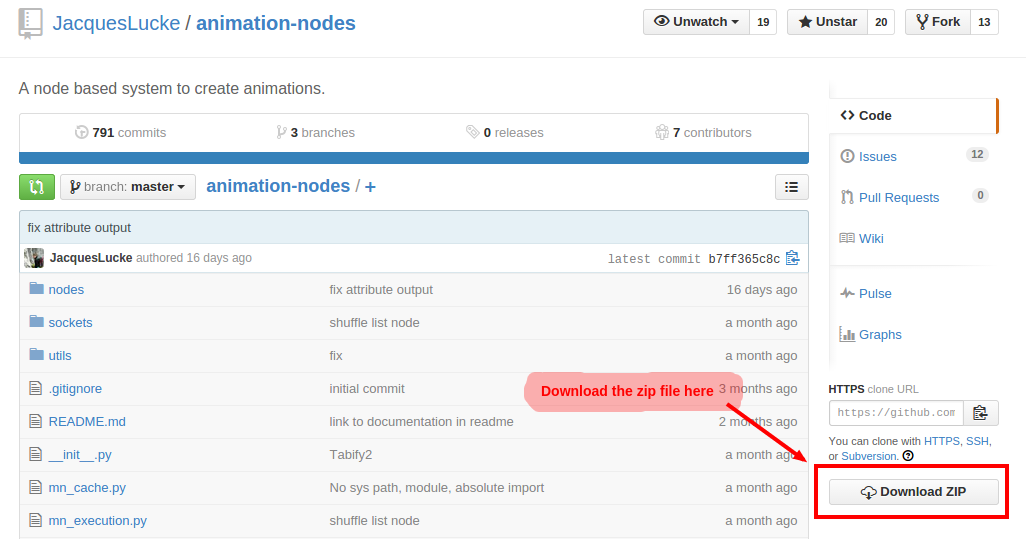The height and width of the screenshot is (539, 1026).
Task: Click the commits history clock icon
Action: pyautogui.click(x=81, y=132)
